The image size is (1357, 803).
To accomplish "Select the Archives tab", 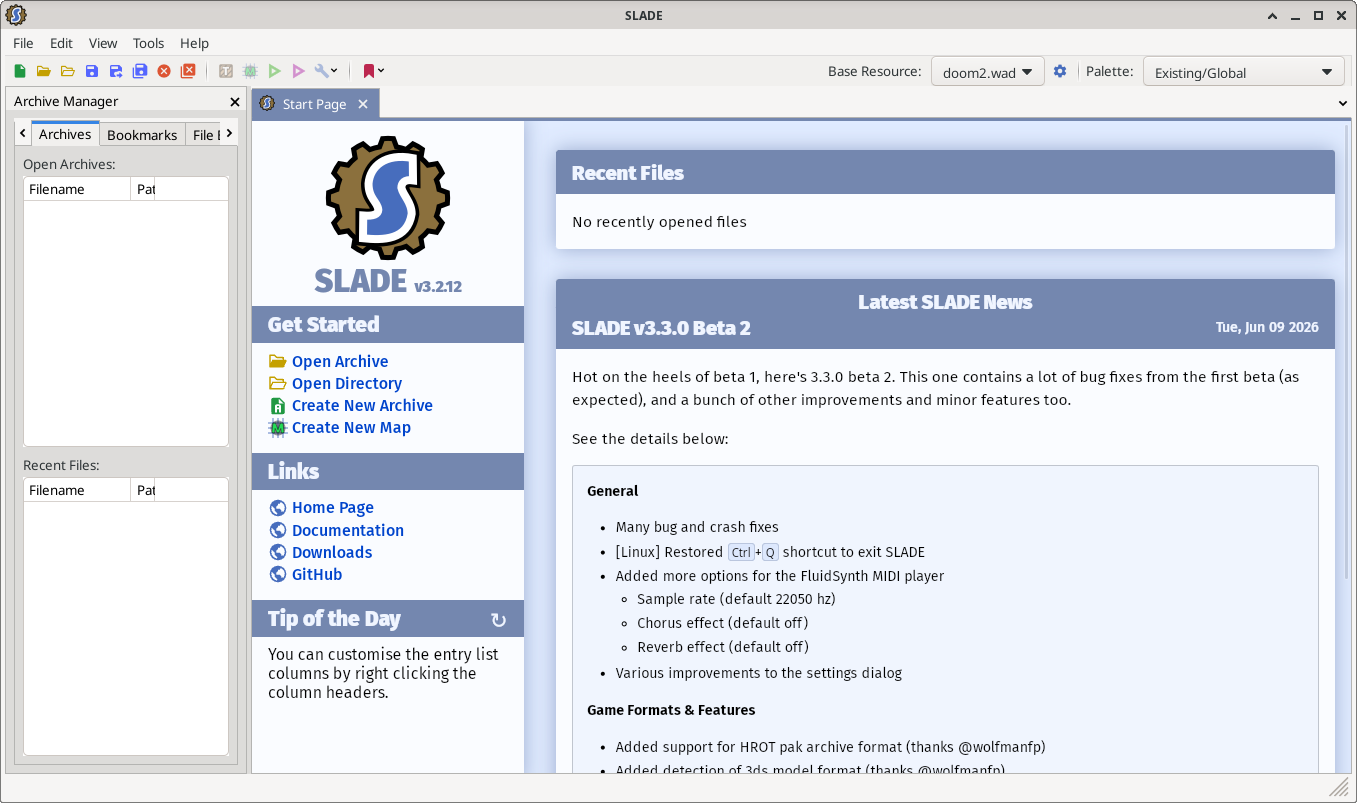I will coord(65,134).
